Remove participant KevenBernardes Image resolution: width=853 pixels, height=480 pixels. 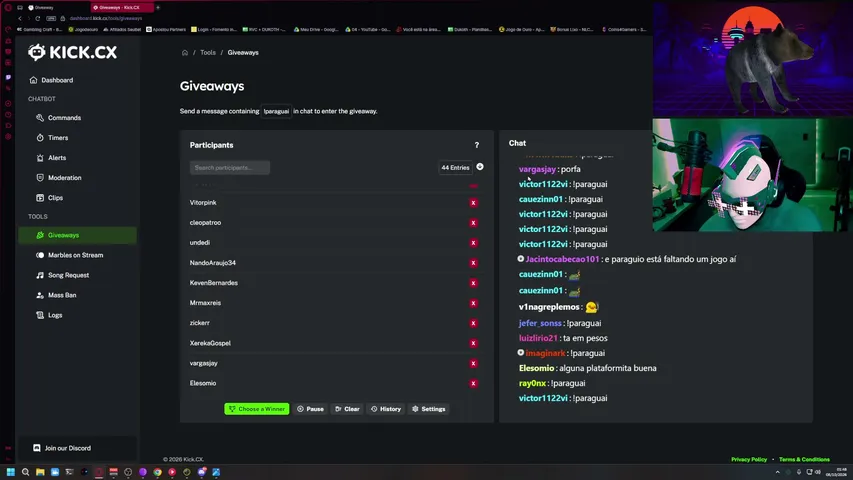(x=473, y=283)
